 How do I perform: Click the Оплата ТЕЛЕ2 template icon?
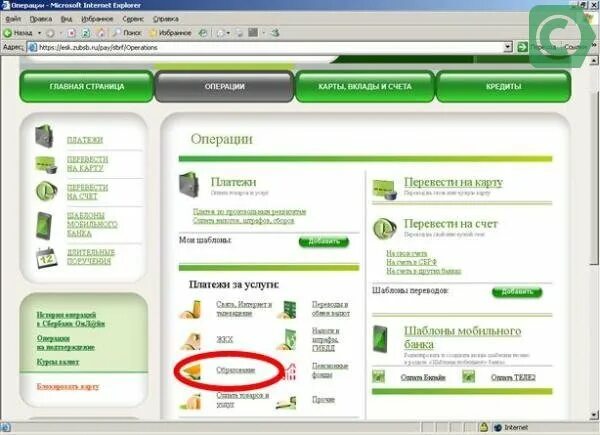pyautogui.click(x=468, y=377)
